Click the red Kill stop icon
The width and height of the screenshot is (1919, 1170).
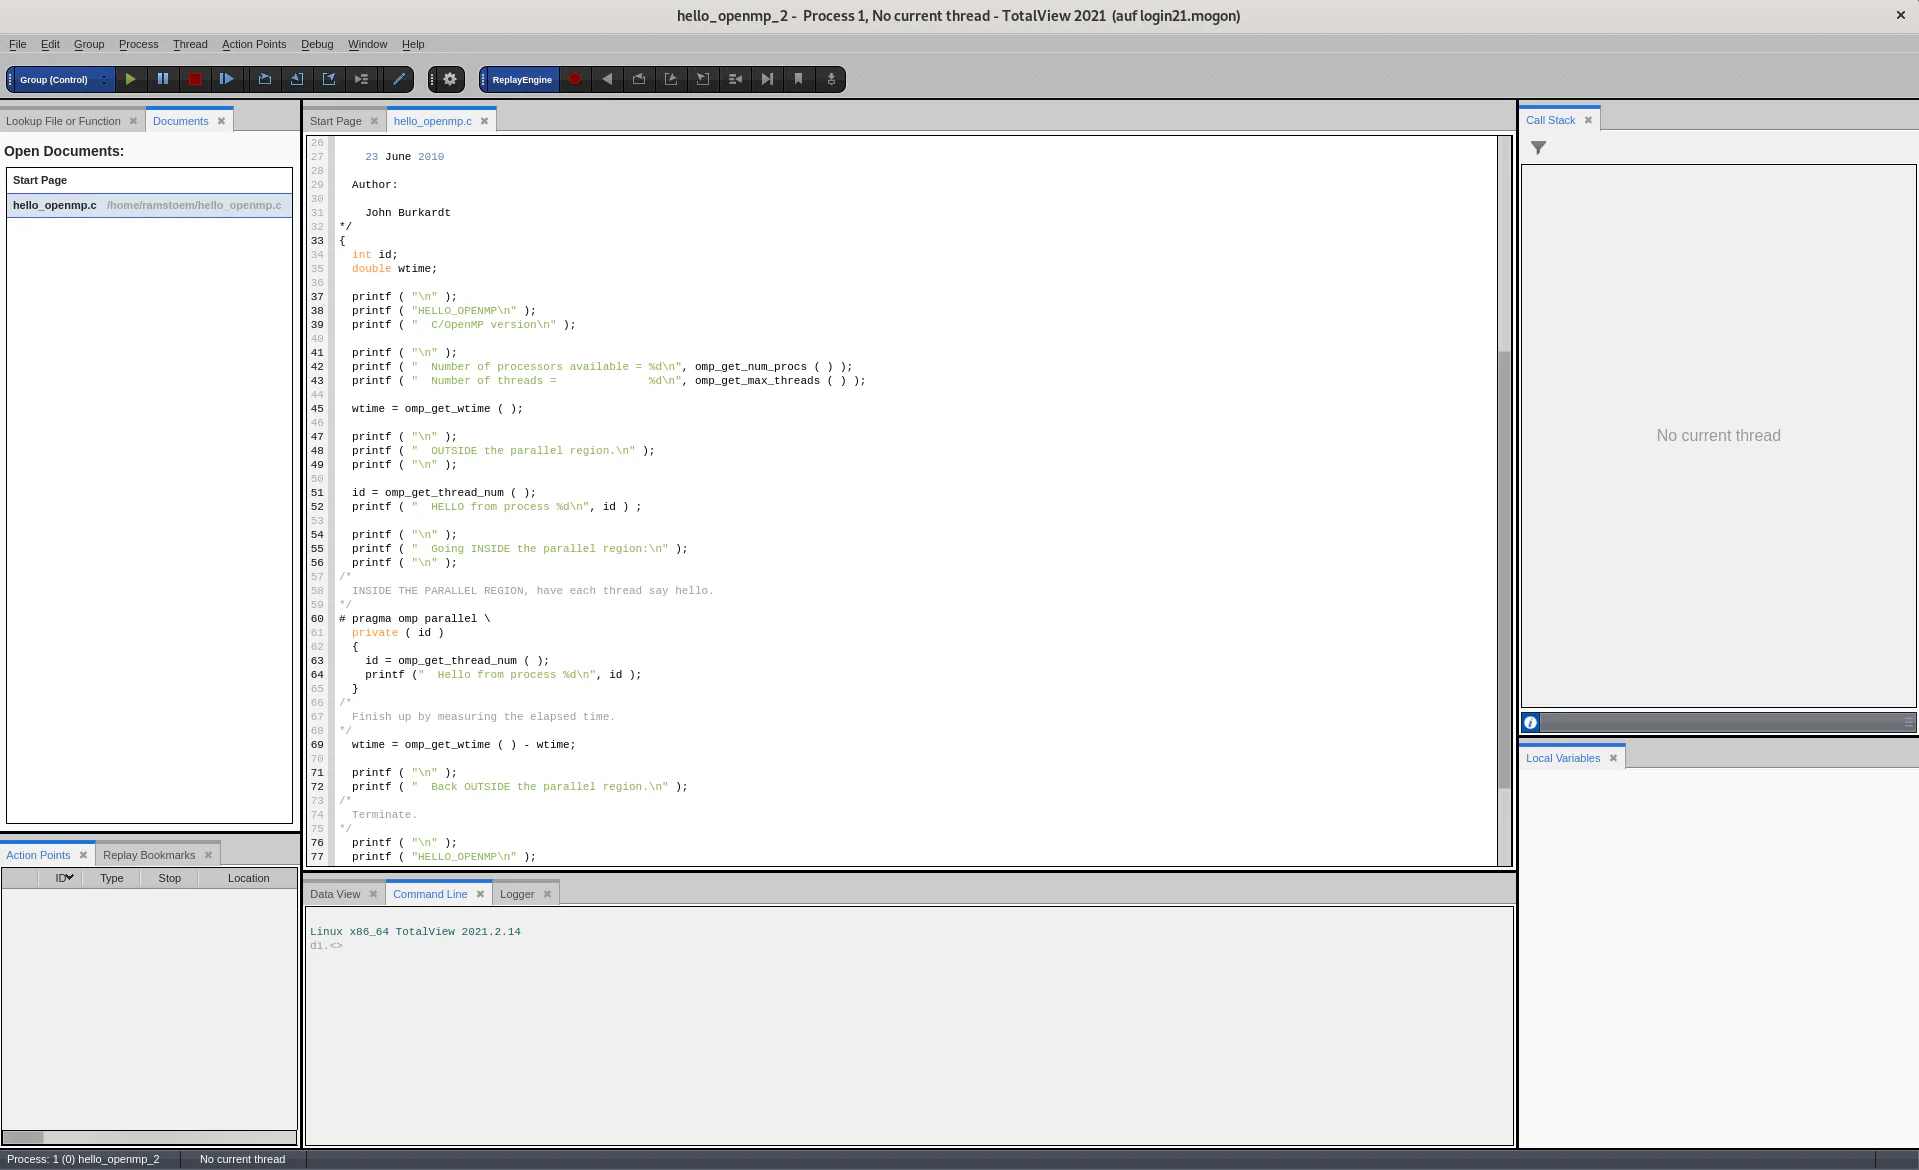pos(195,79)
